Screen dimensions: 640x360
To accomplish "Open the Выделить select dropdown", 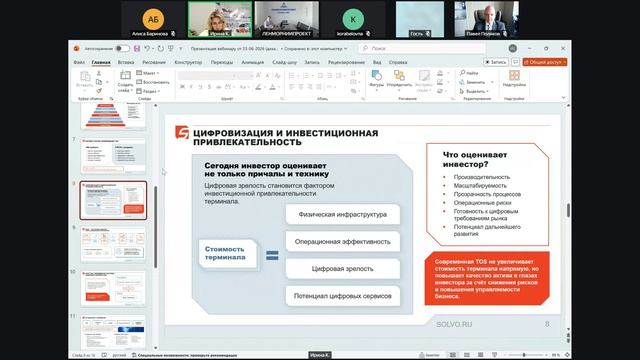I will pos(473,91).
